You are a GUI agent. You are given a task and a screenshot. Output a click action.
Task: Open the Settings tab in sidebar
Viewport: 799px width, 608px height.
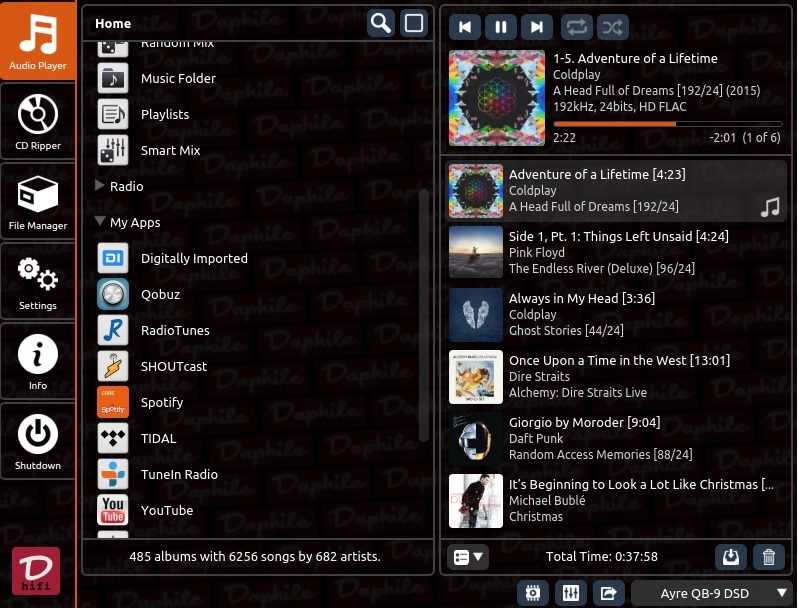38,281
